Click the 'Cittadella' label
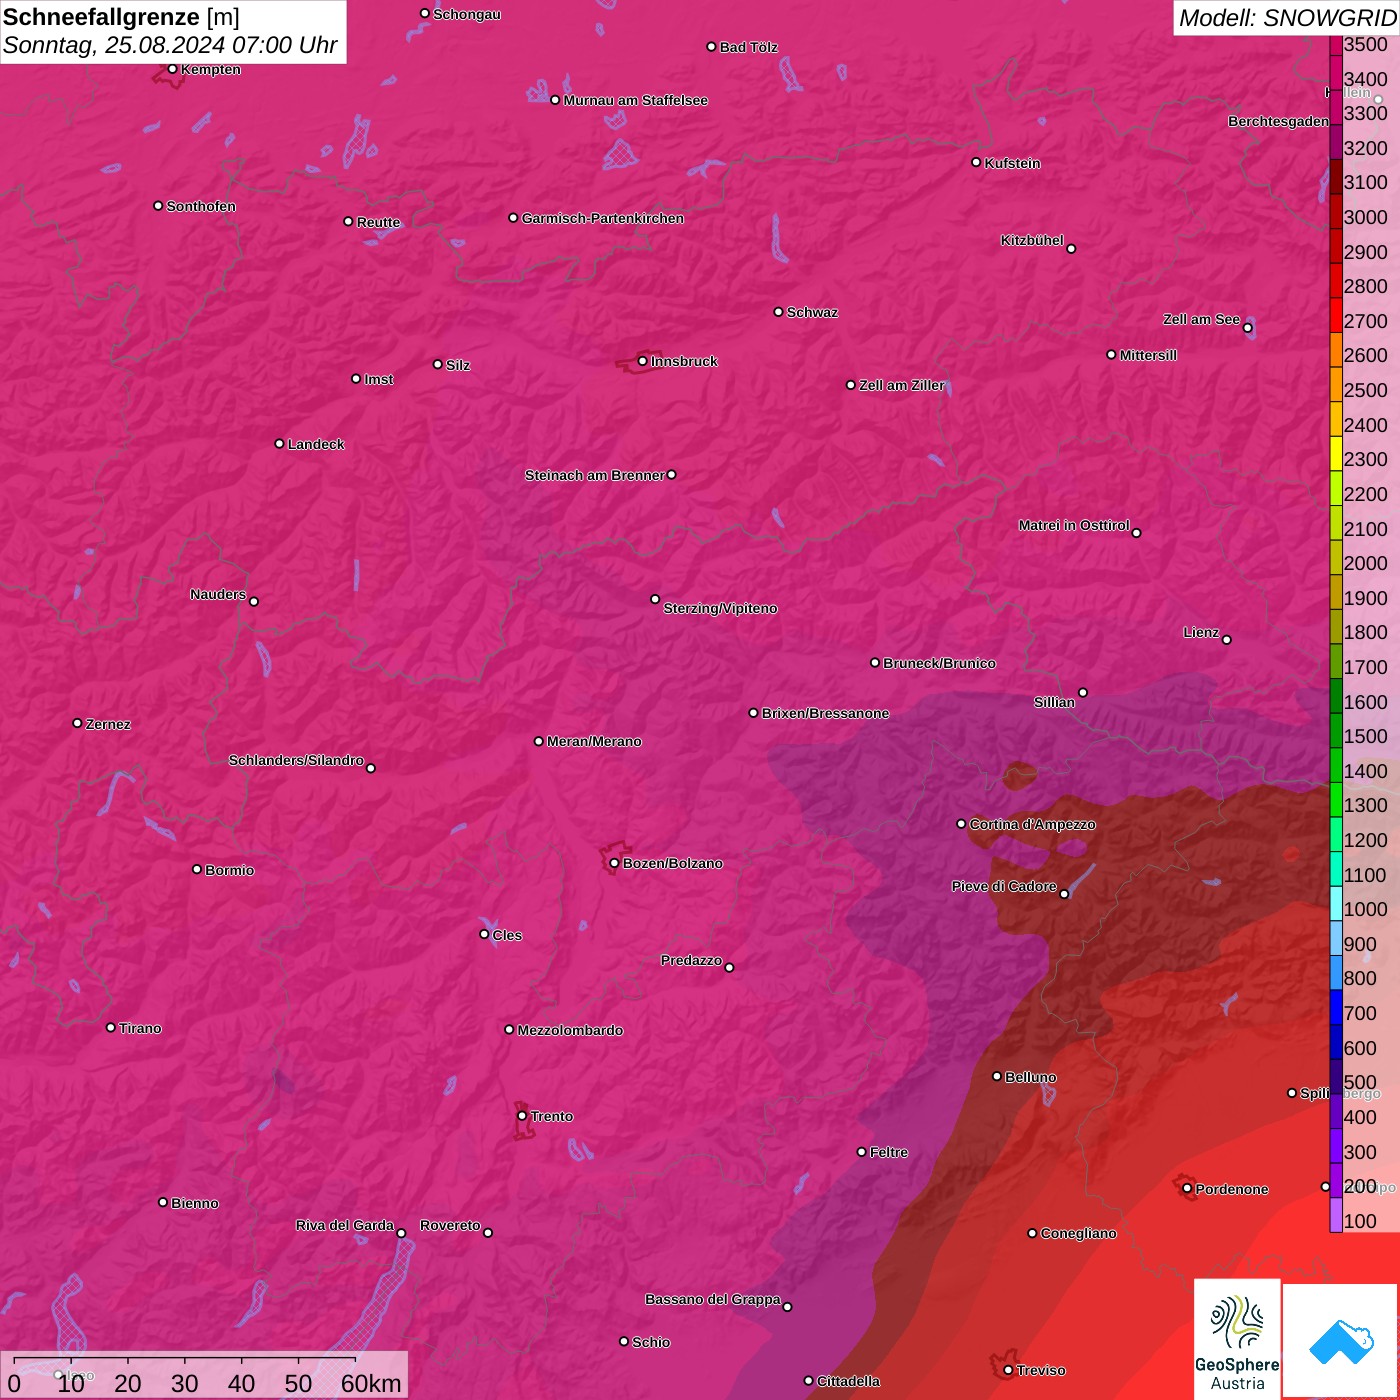 click(848, 1381)
